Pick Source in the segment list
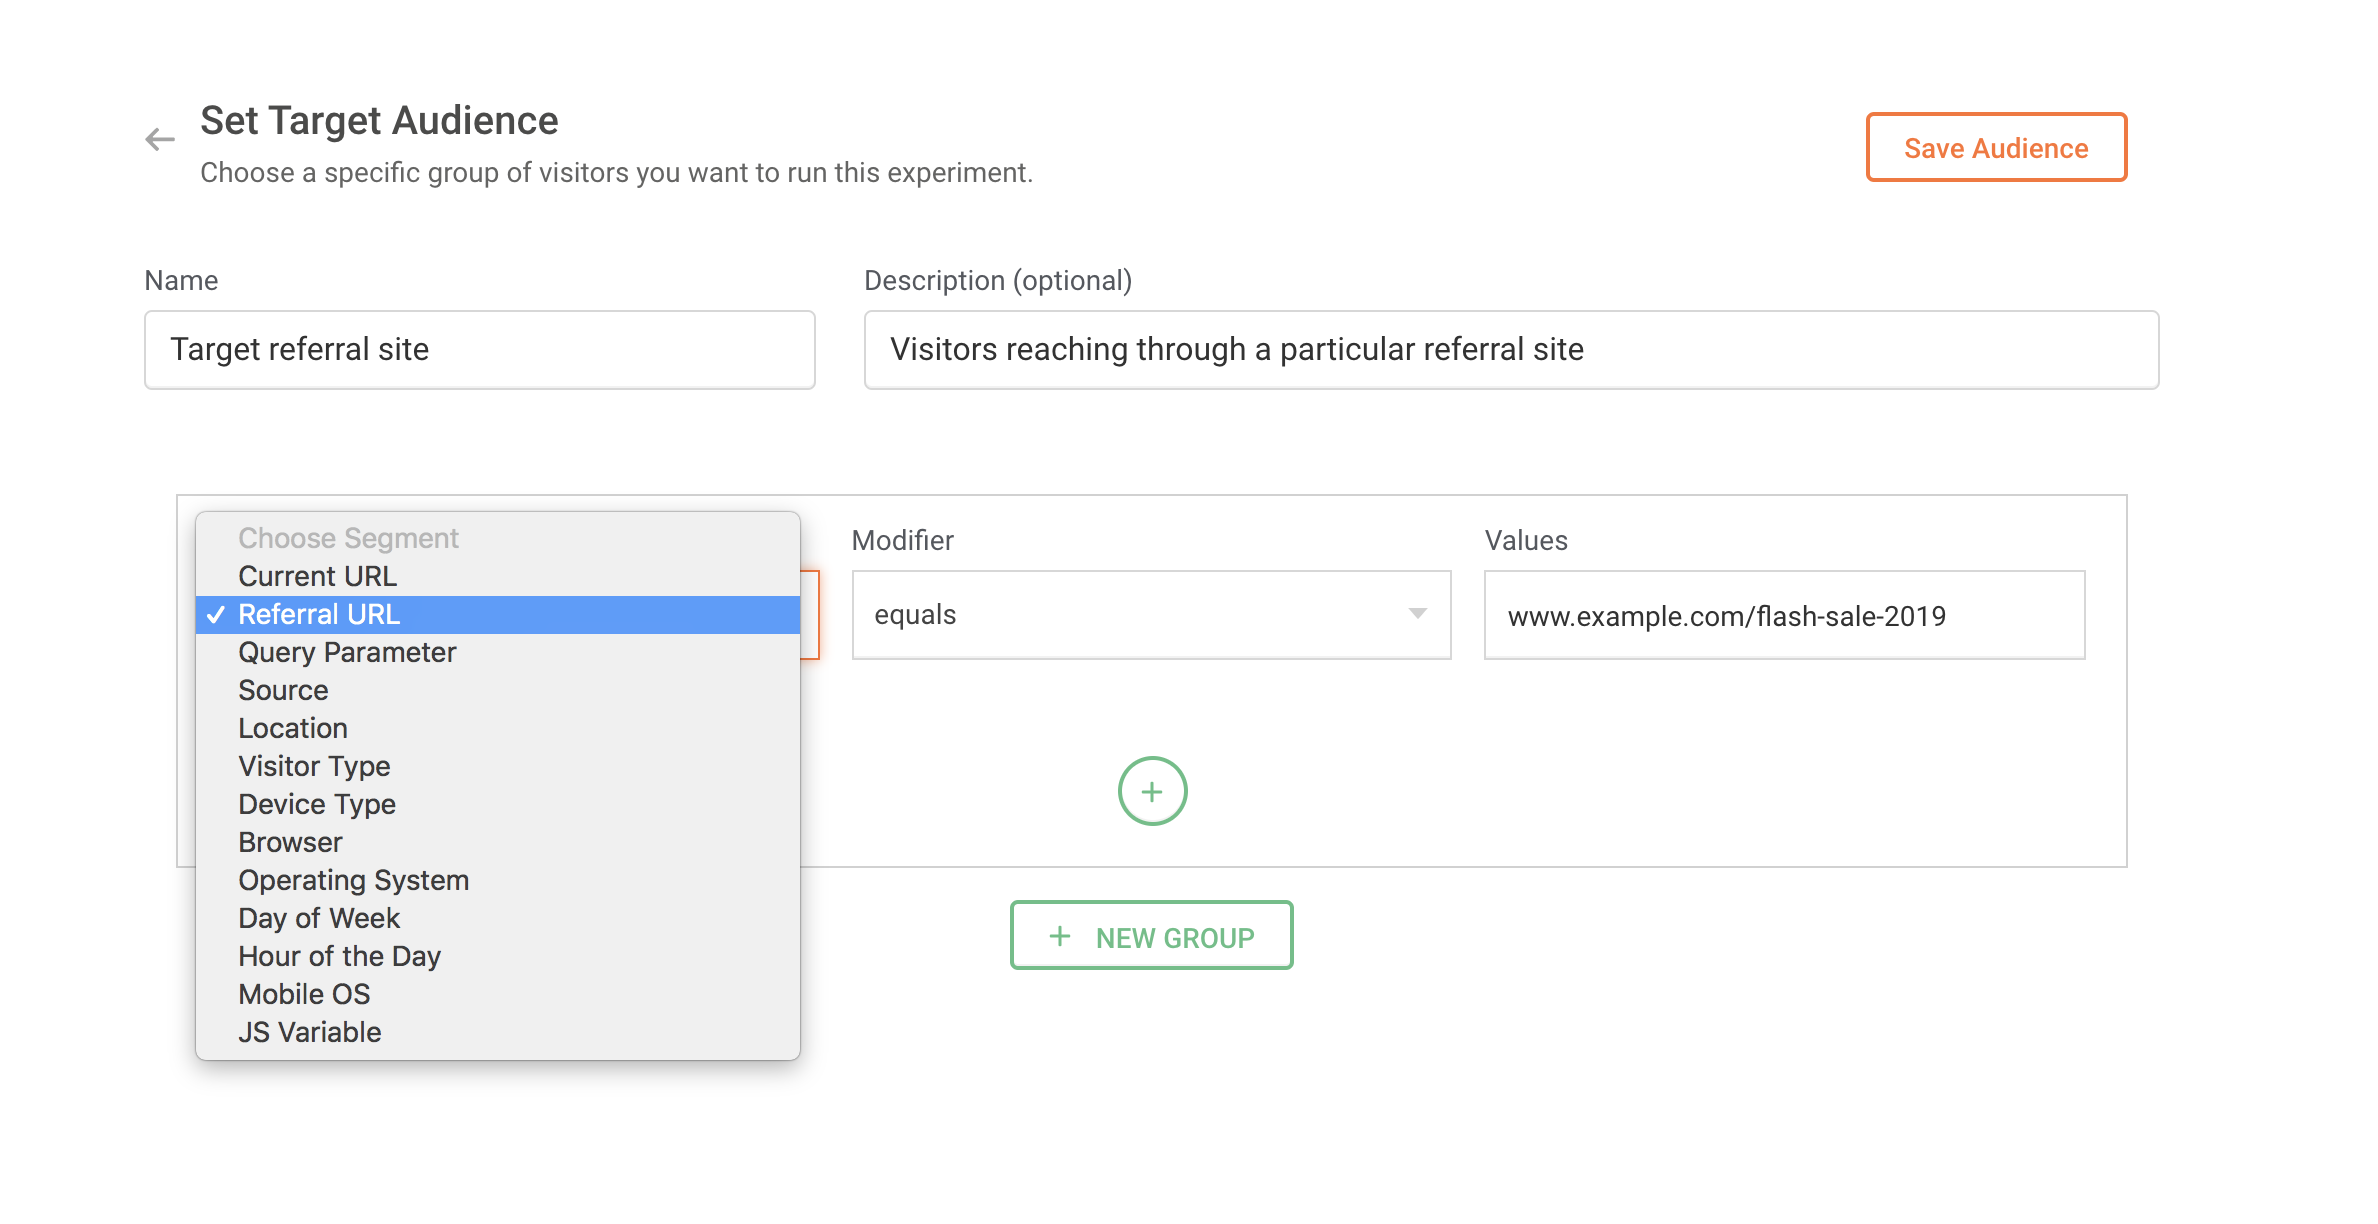This screenshot has width=2378, height=1224. 283,691
